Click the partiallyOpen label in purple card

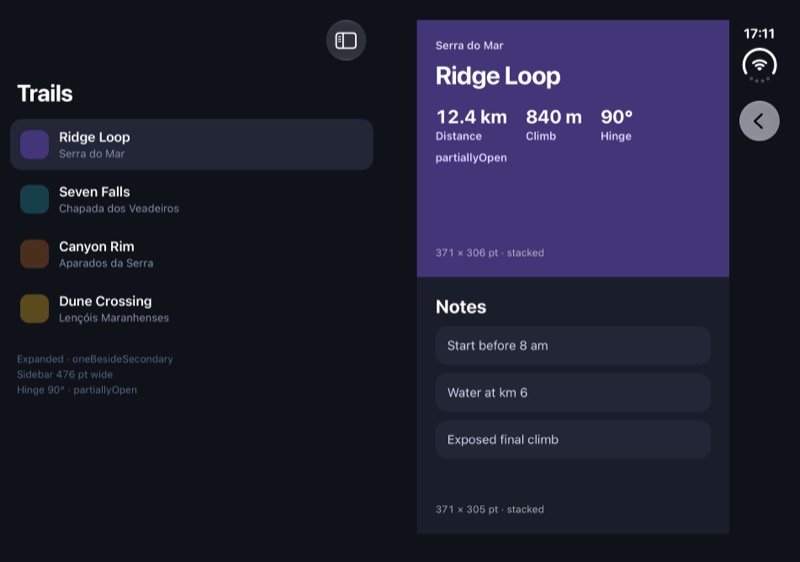pyautogui.click(x=471, y=158)
